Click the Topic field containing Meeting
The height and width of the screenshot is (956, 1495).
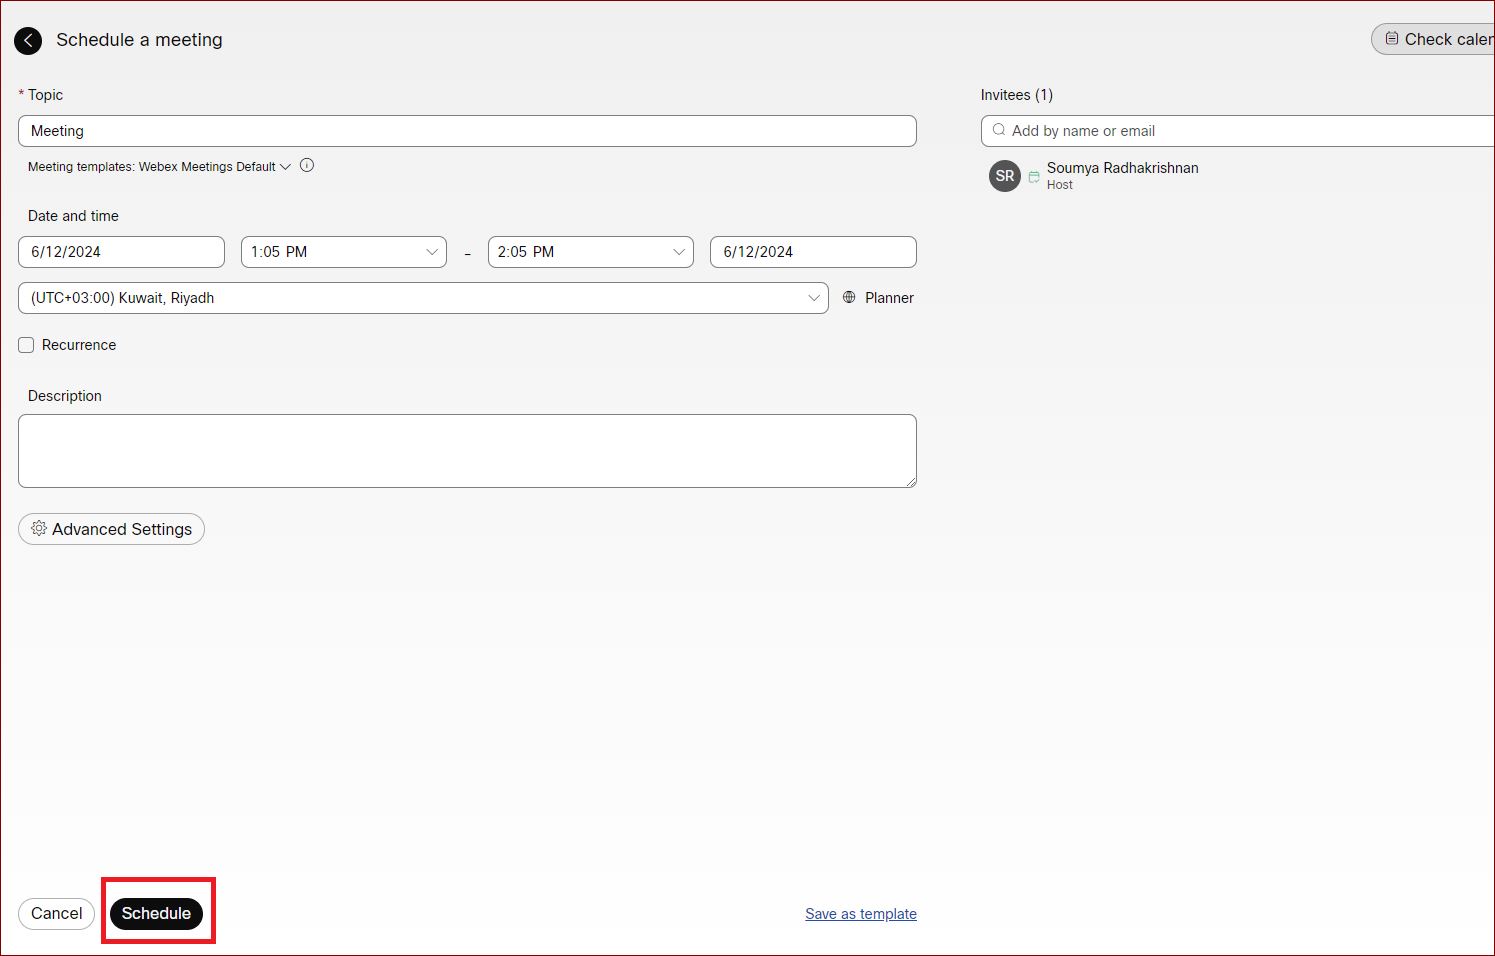467,131
